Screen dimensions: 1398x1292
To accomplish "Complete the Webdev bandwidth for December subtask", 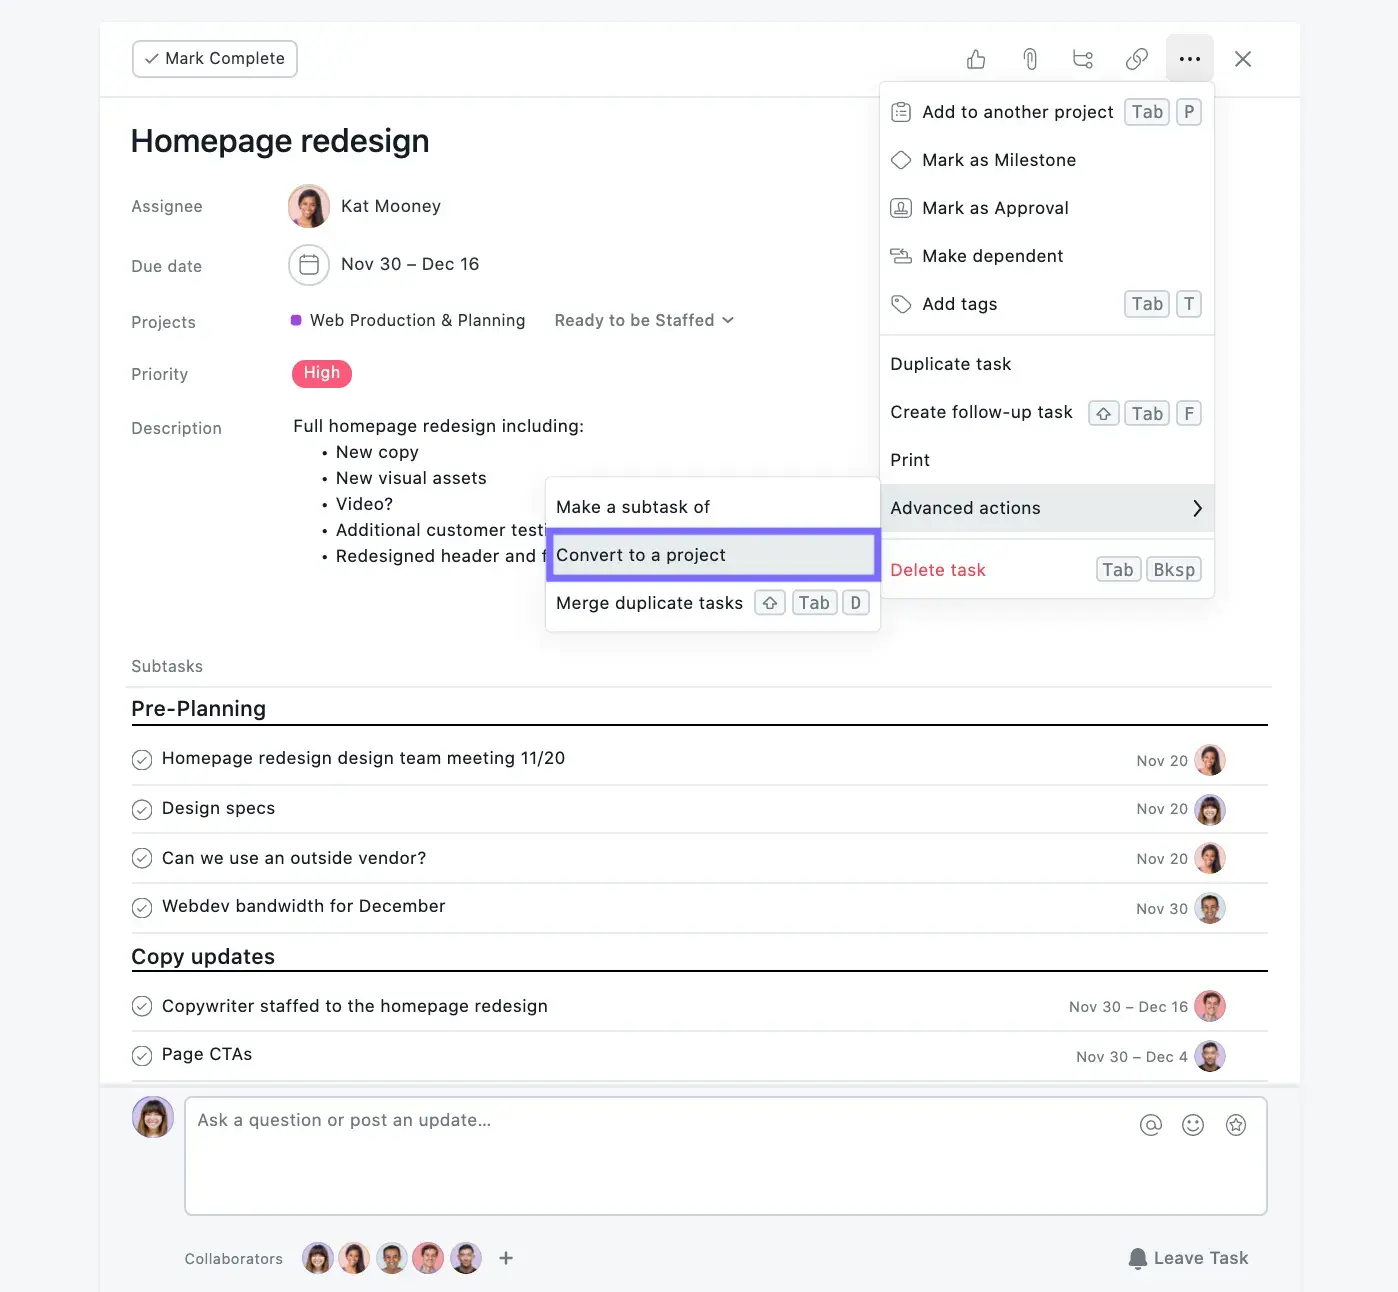I will (142, 908).
